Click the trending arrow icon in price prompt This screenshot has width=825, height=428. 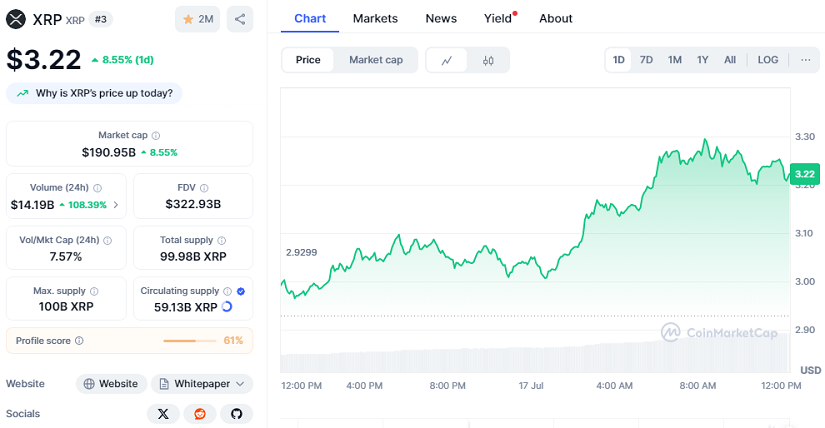click(x=23, y=93)
